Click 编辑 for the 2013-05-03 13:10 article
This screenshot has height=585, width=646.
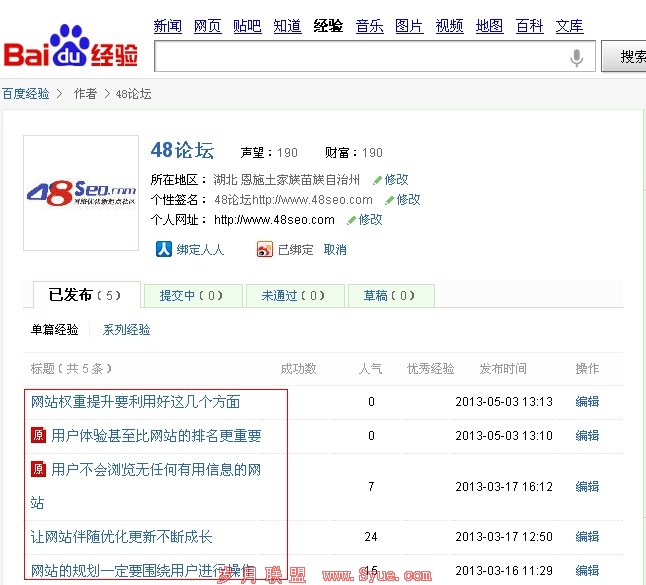click(587, 435)
